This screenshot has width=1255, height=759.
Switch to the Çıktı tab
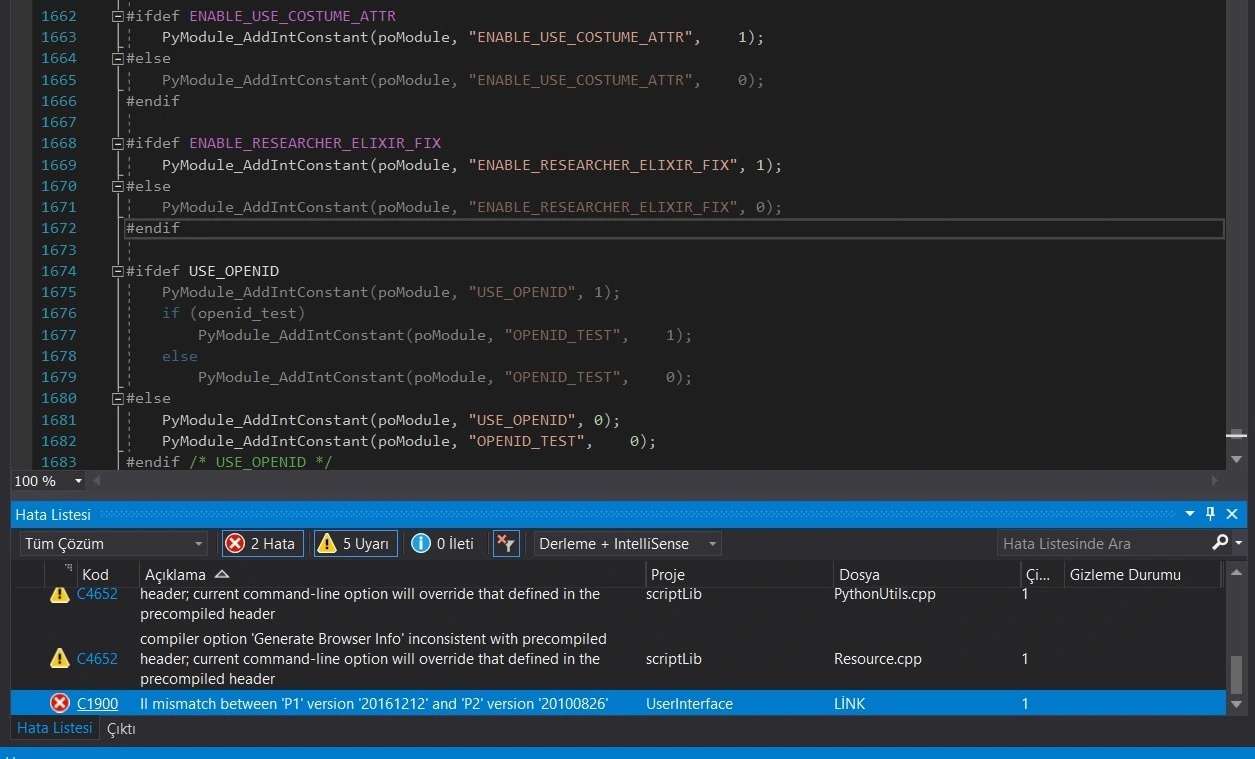[121, 729]
